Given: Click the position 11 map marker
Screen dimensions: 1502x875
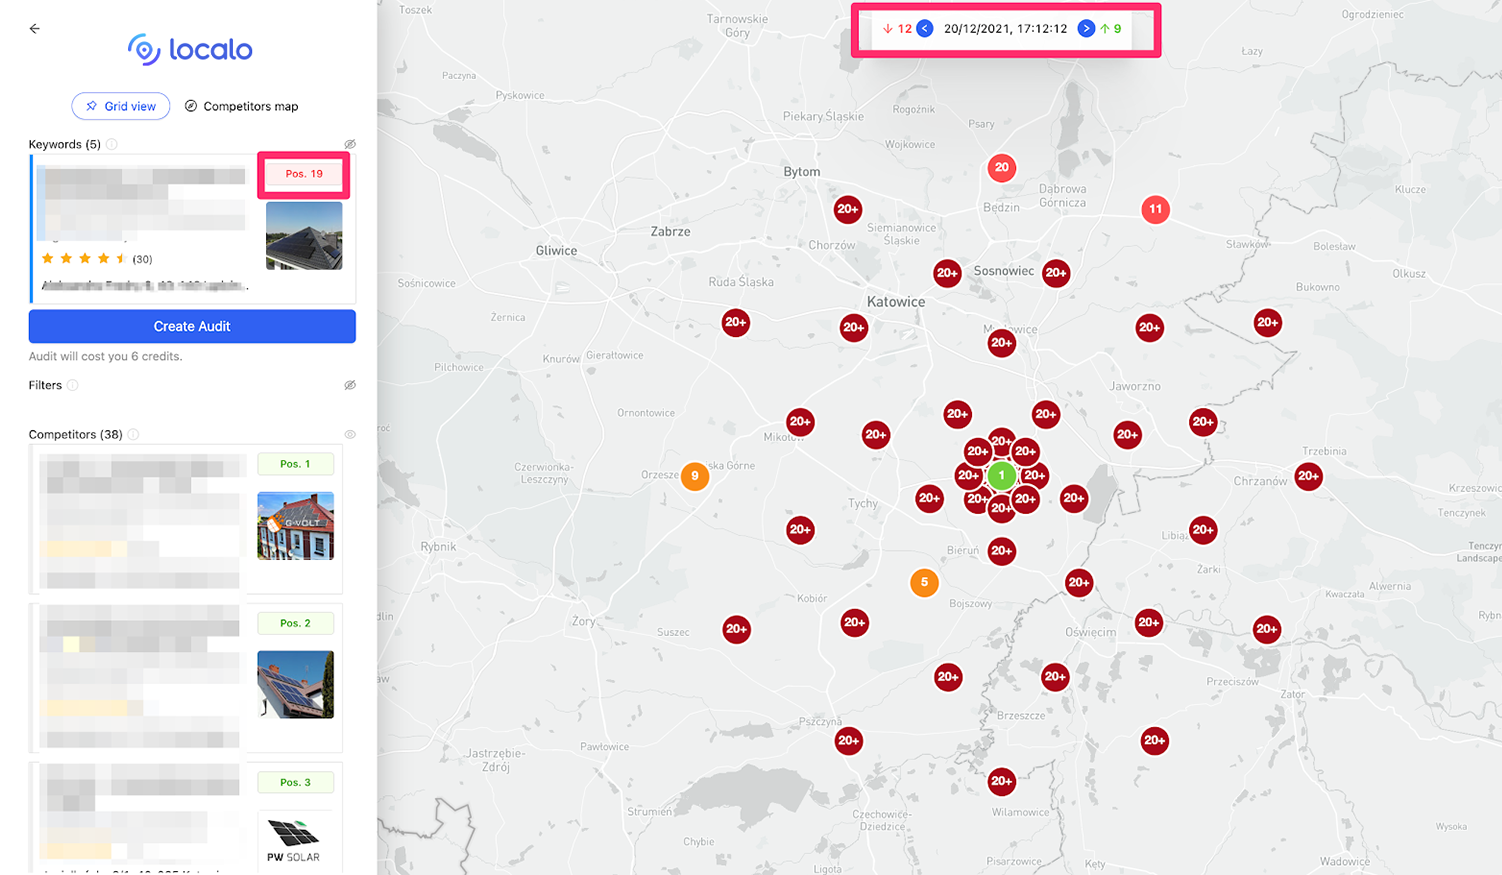Looking at the screenshot, I should tap(1155, 209).
